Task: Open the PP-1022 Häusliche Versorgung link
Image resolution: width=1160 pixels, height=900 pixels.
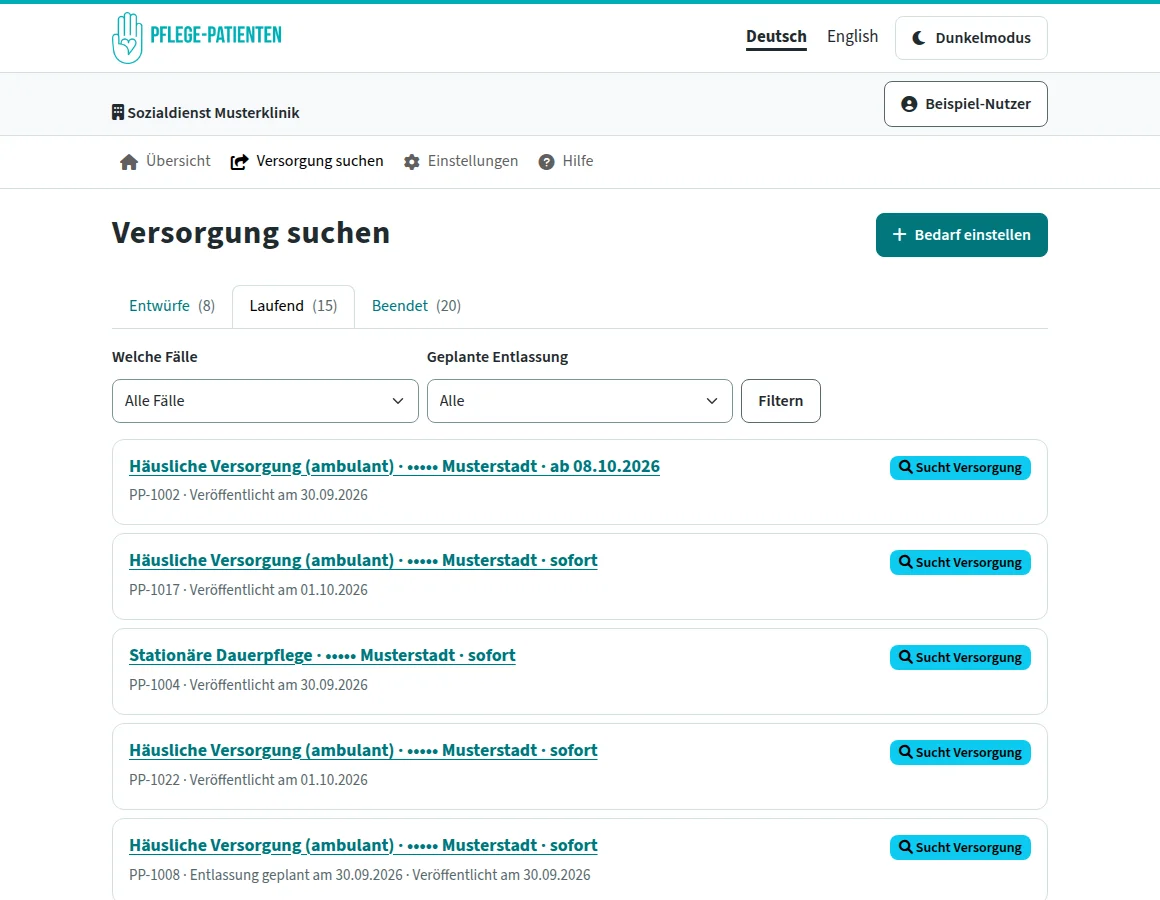Action: (x=363, y=751)
